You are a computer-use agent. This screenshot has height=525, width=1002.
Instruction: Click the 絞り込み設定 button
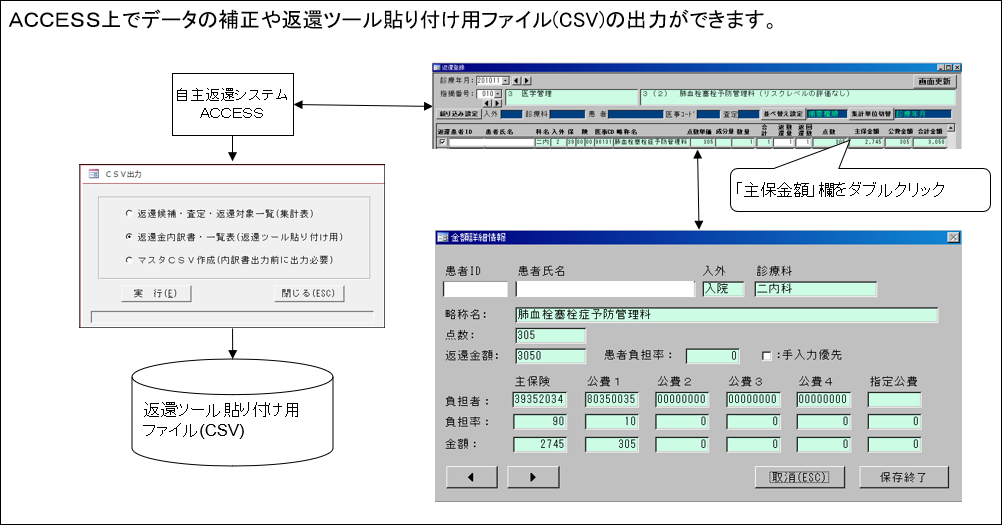click(x=458, y=114)
